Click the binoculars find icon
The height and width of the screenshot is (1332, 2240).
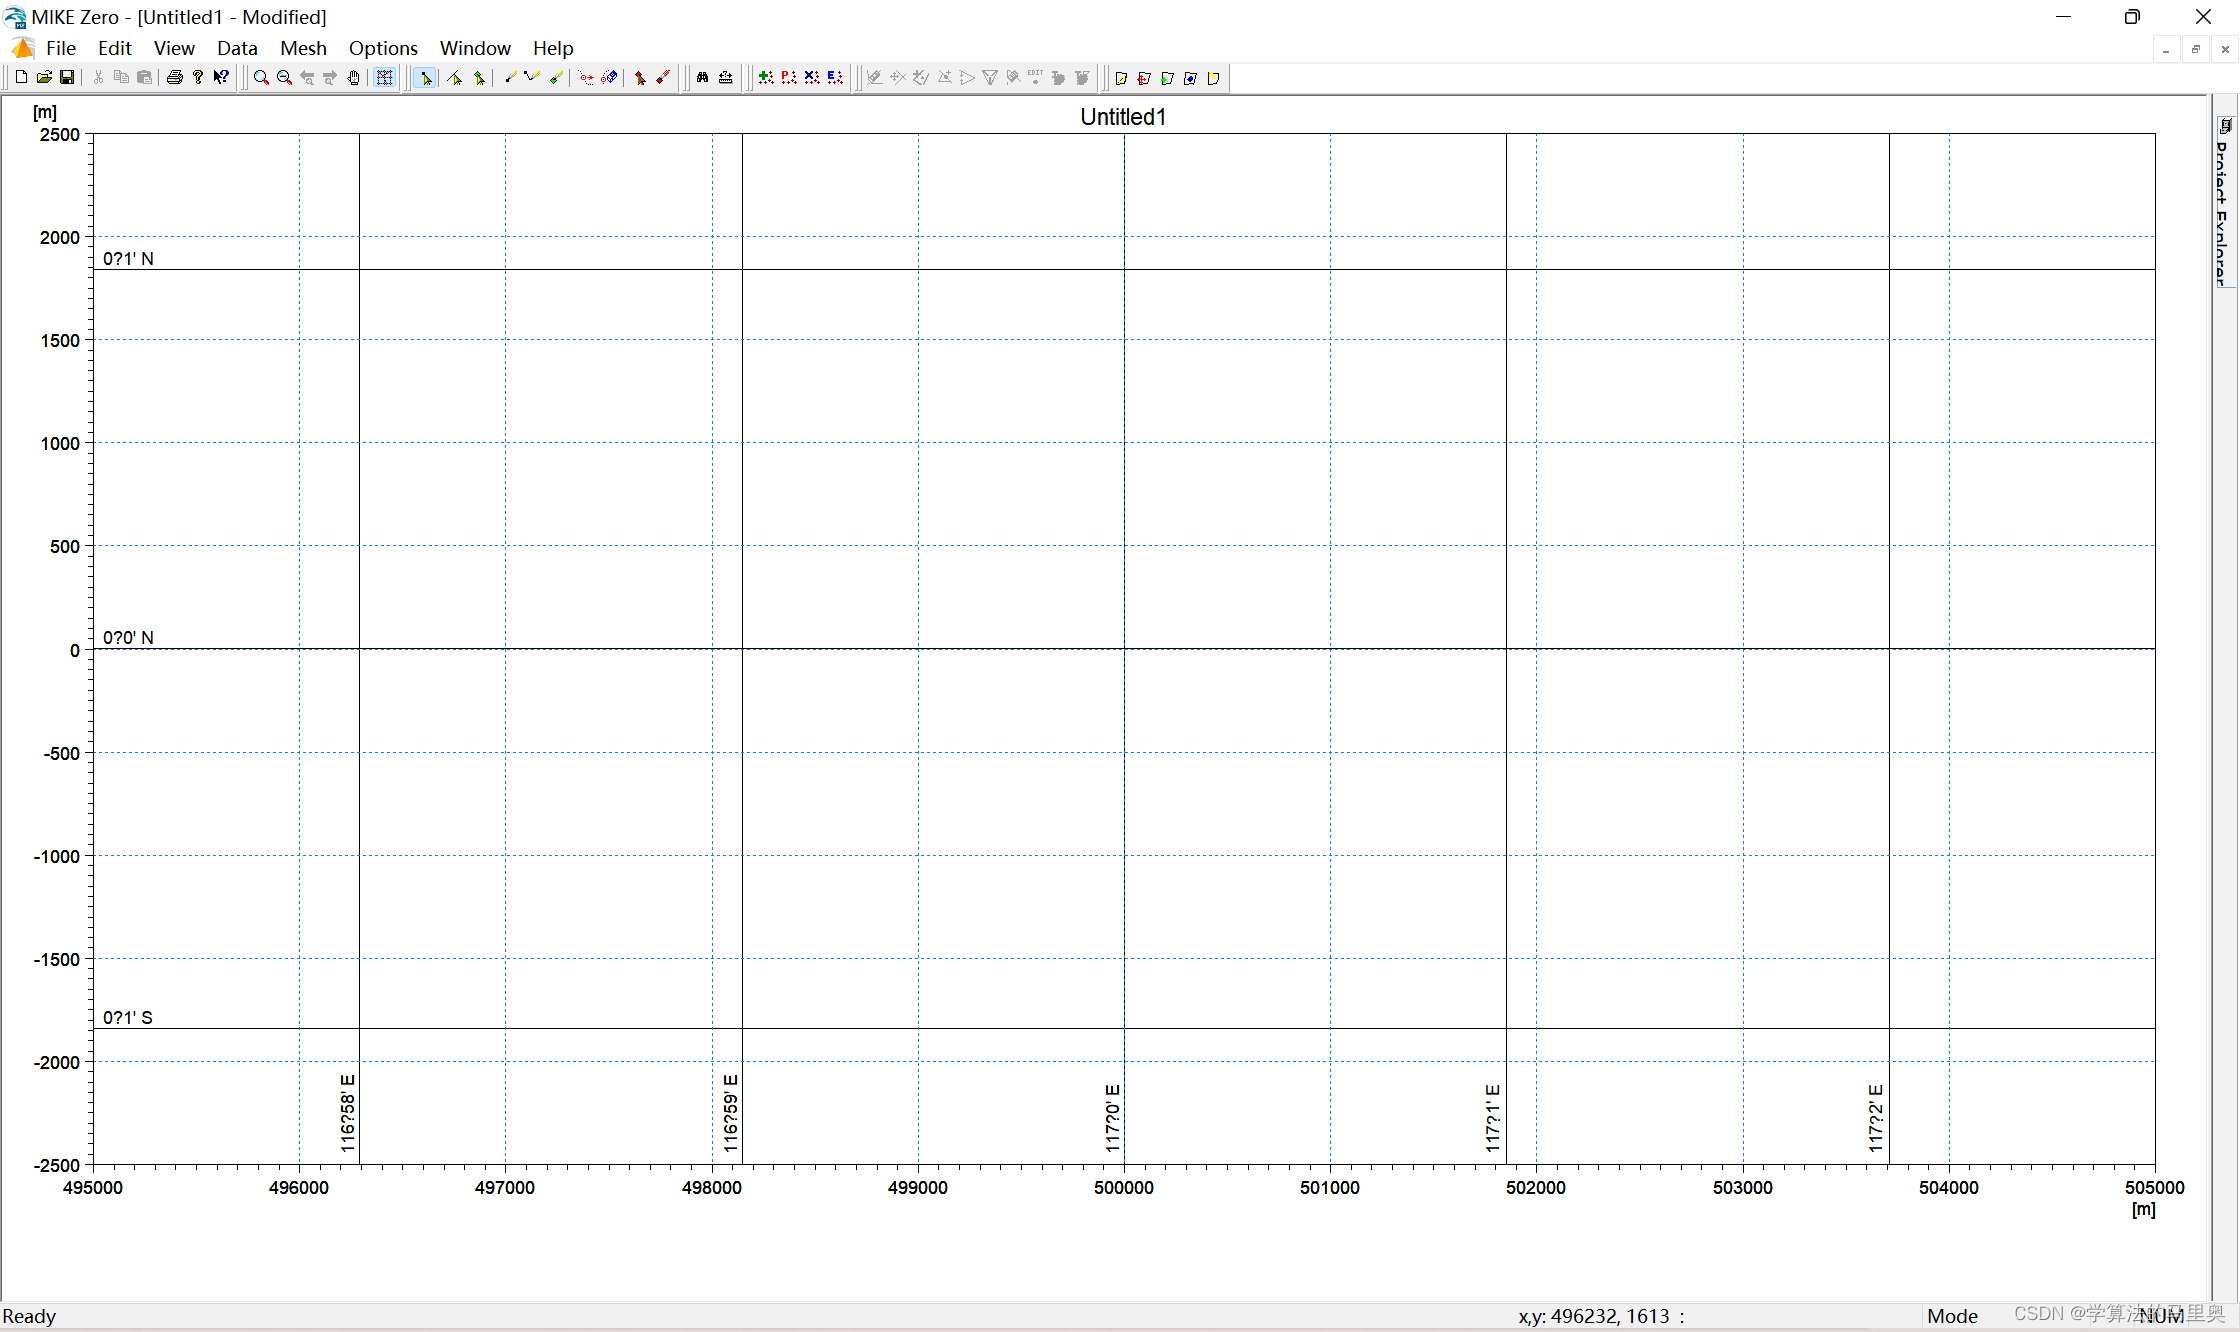coord(703,78)
